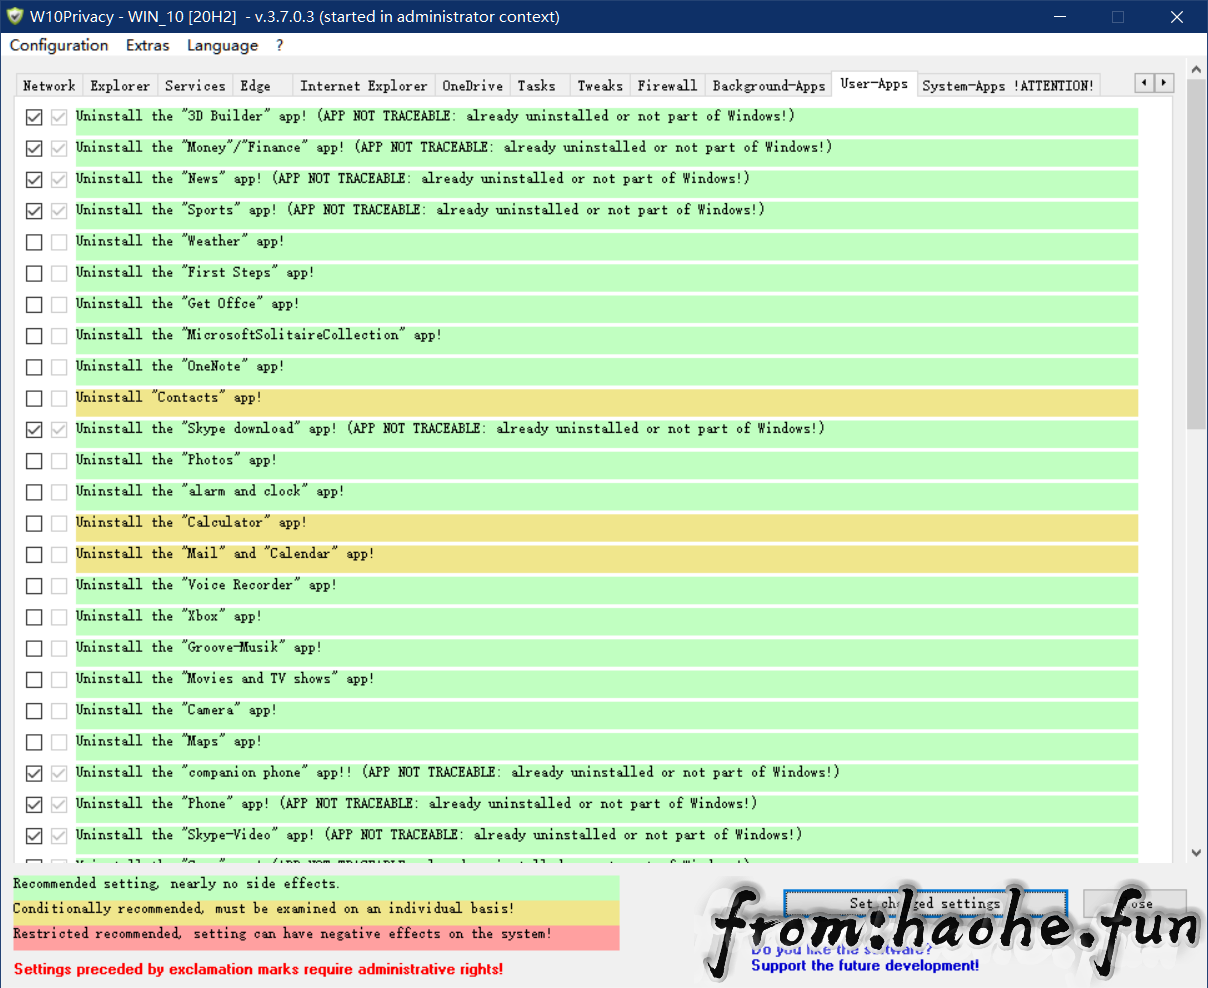Open the Support the future development link
This screenshot has width=1208, height=988.
(x=865, y=965)
